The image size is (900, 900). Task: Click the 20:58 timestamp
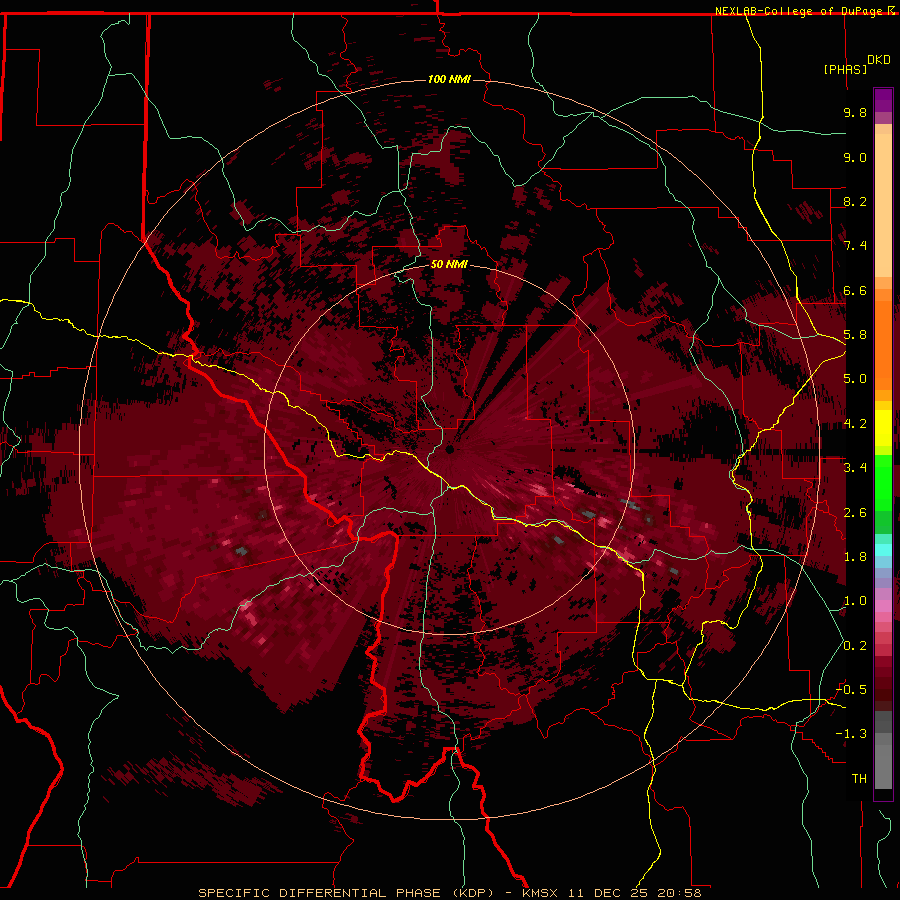680,893
